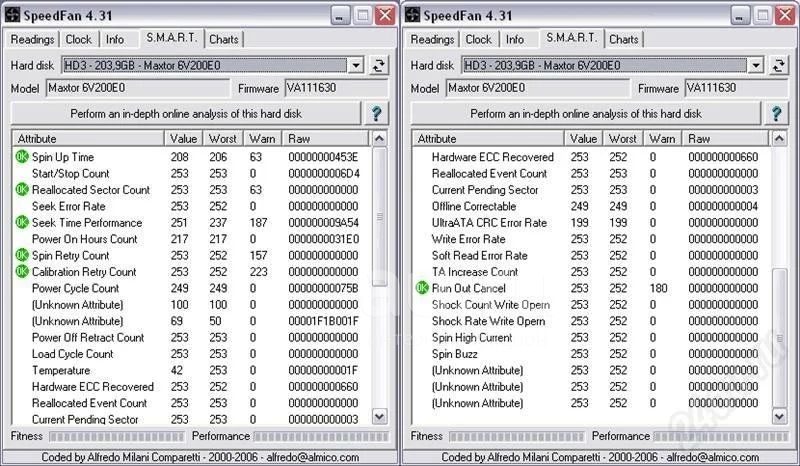Click the question mark help icon in left window

[x=377, y=113]
